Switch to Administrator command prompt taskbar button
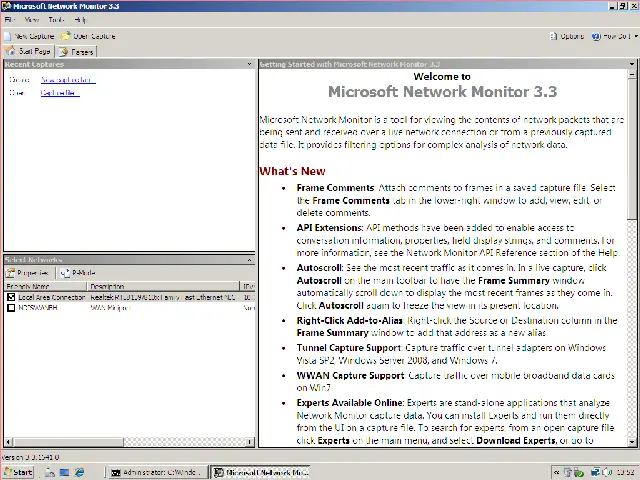 [x=157, y=472]
